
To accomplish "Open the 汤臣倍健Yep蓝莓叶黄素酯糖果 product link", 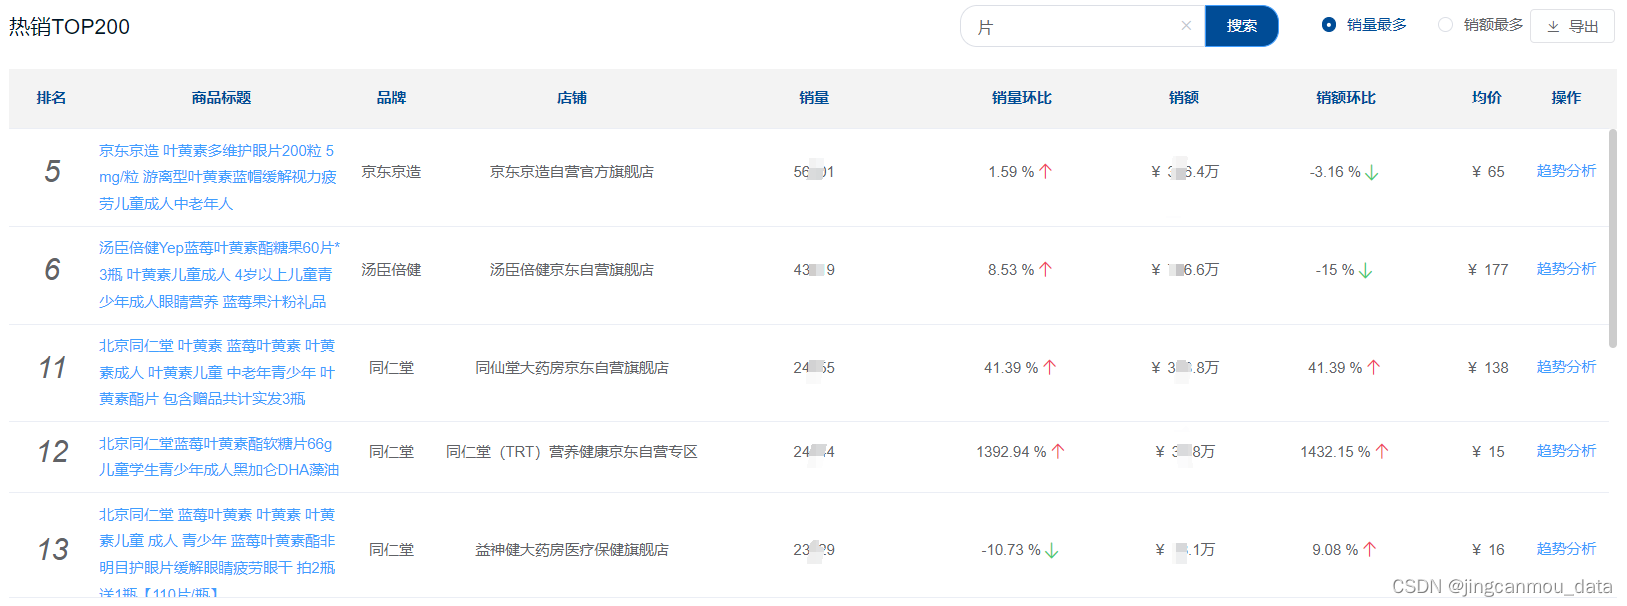I will 219,274.
